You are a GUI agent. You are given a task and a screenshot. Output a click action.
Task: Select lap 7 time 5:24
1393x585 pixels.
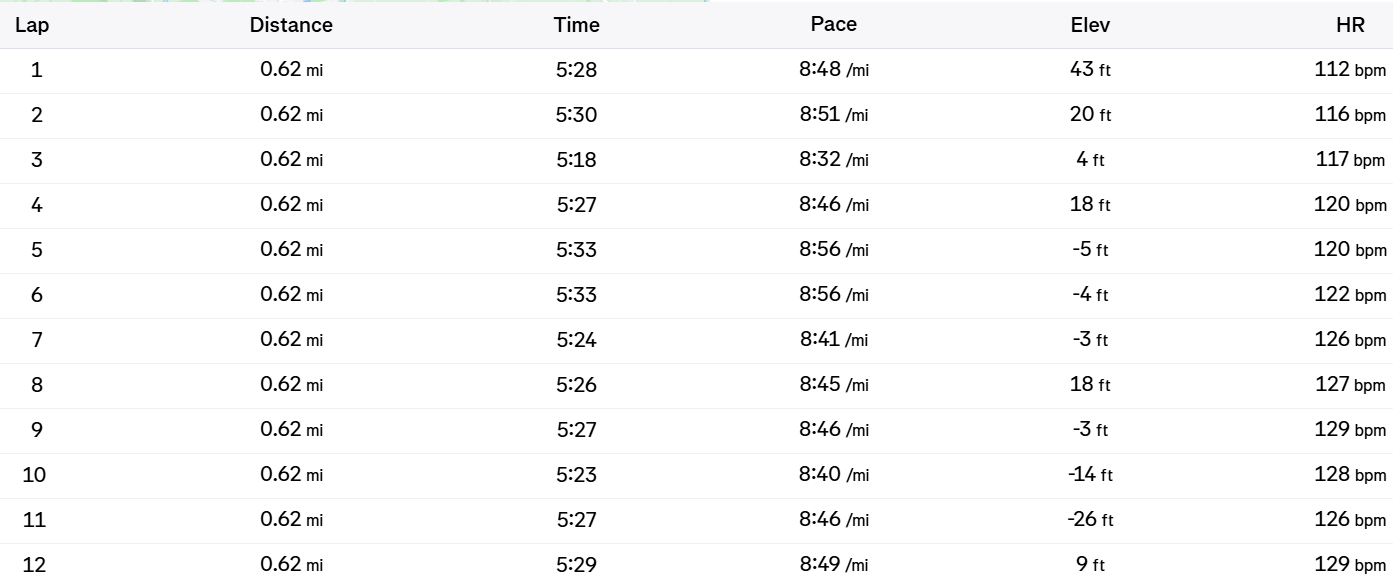pyautogui.click(x=577, y=340)
